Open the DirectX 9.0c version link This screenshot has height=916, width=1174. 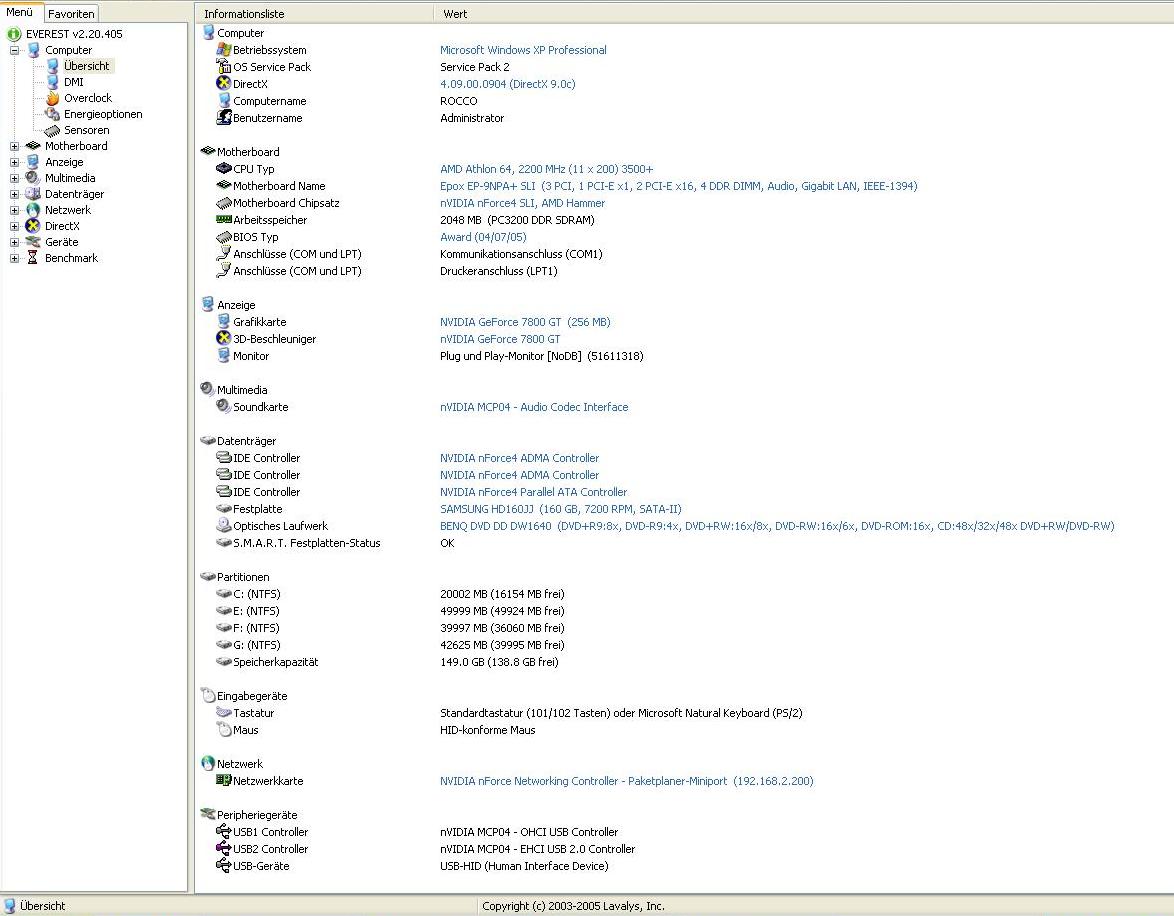pos(508,84)
